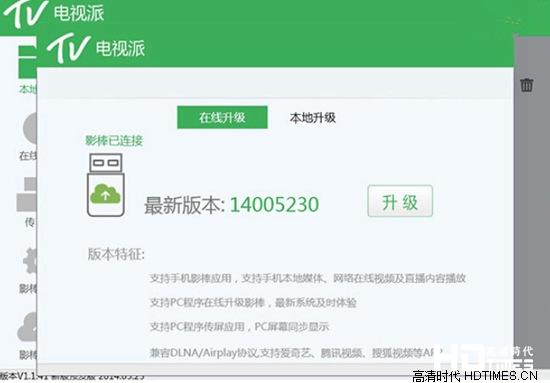Click the 电视派 logo in the background window
The image size is (550, 383).
click(x=54, y=13)
